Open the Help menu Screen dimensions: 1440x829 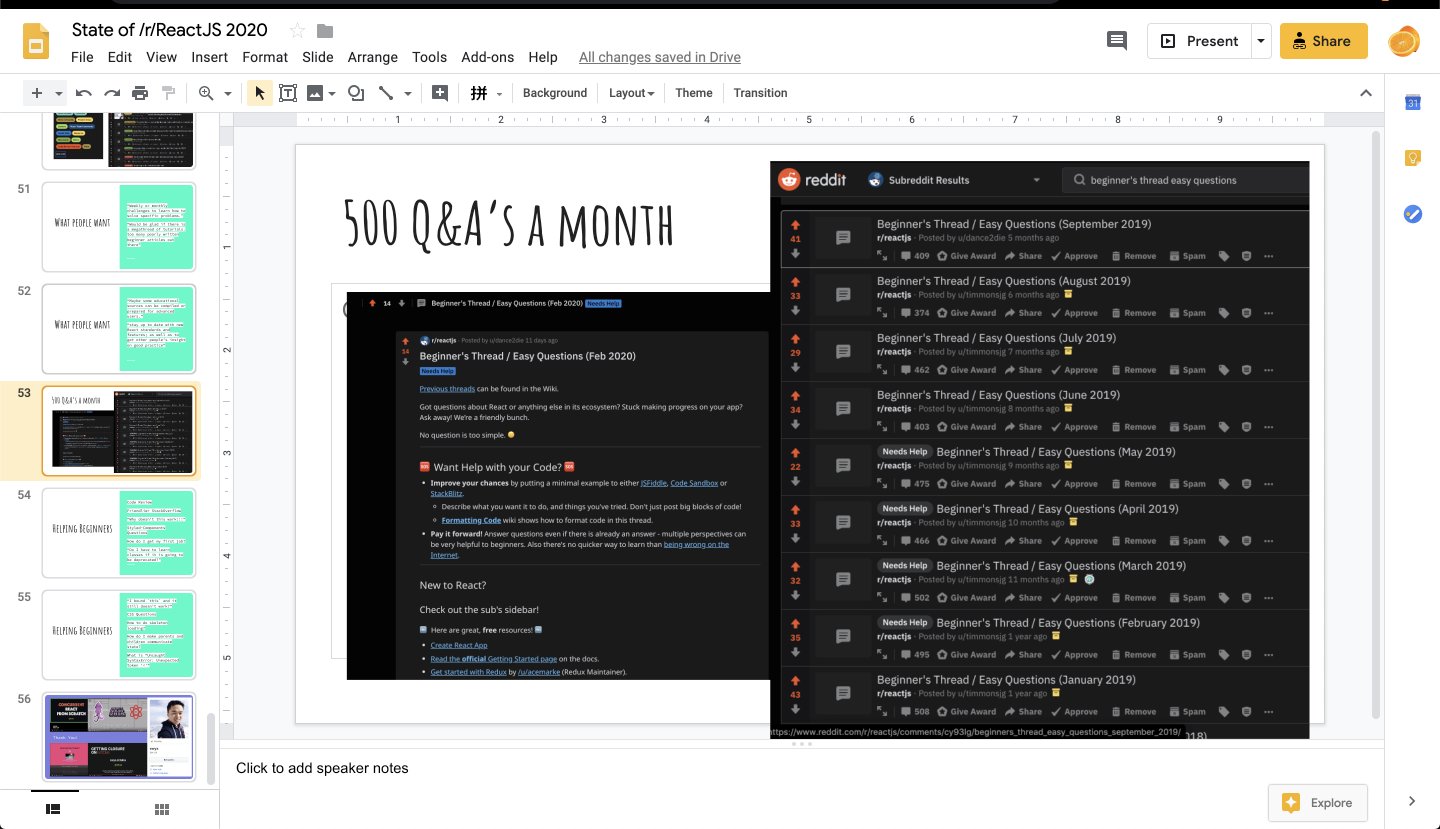point(543,57)
